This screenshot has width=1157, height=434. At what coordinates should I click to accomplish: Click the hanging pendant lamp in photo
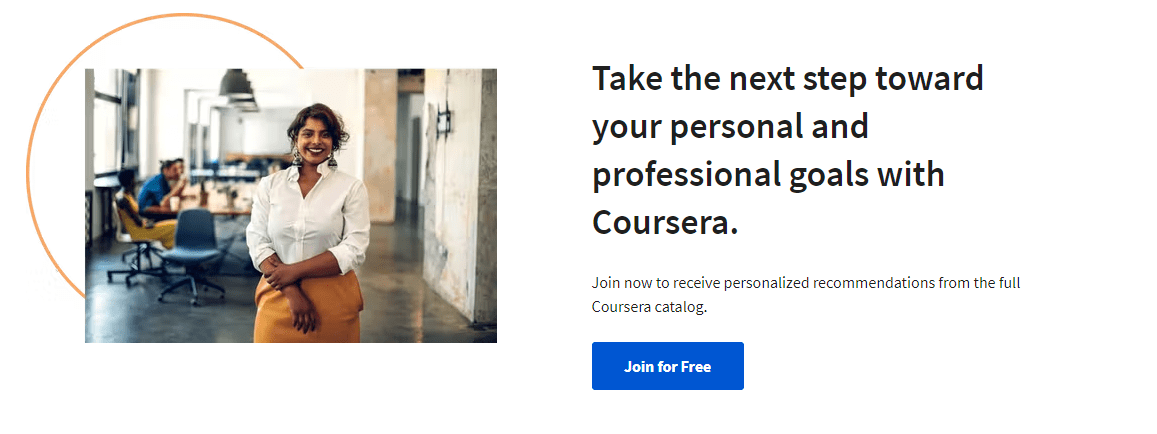[236, 86]
